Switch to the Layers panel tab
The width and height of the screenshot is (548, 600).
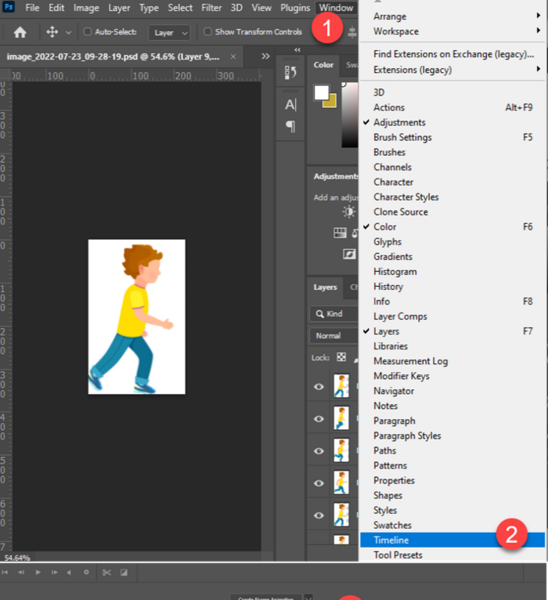pos(325,287)
